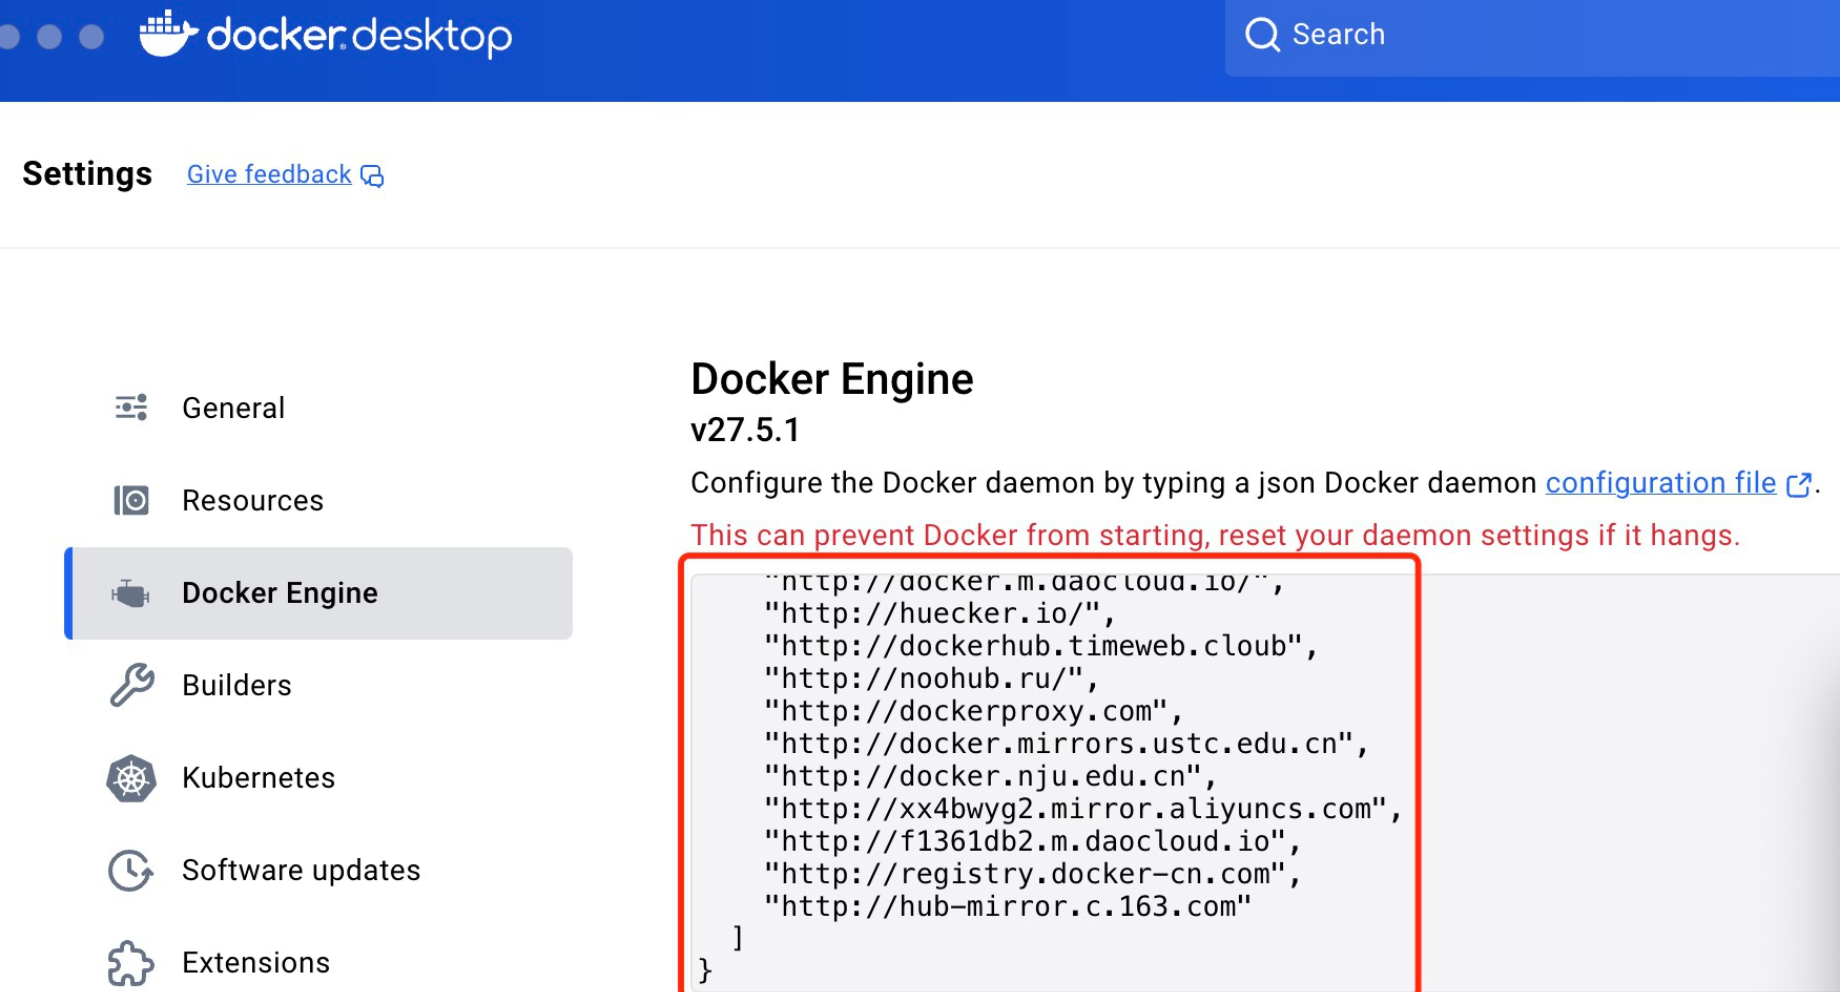
Task: Click the Software updates clock icon
Action: coord(131,870)
